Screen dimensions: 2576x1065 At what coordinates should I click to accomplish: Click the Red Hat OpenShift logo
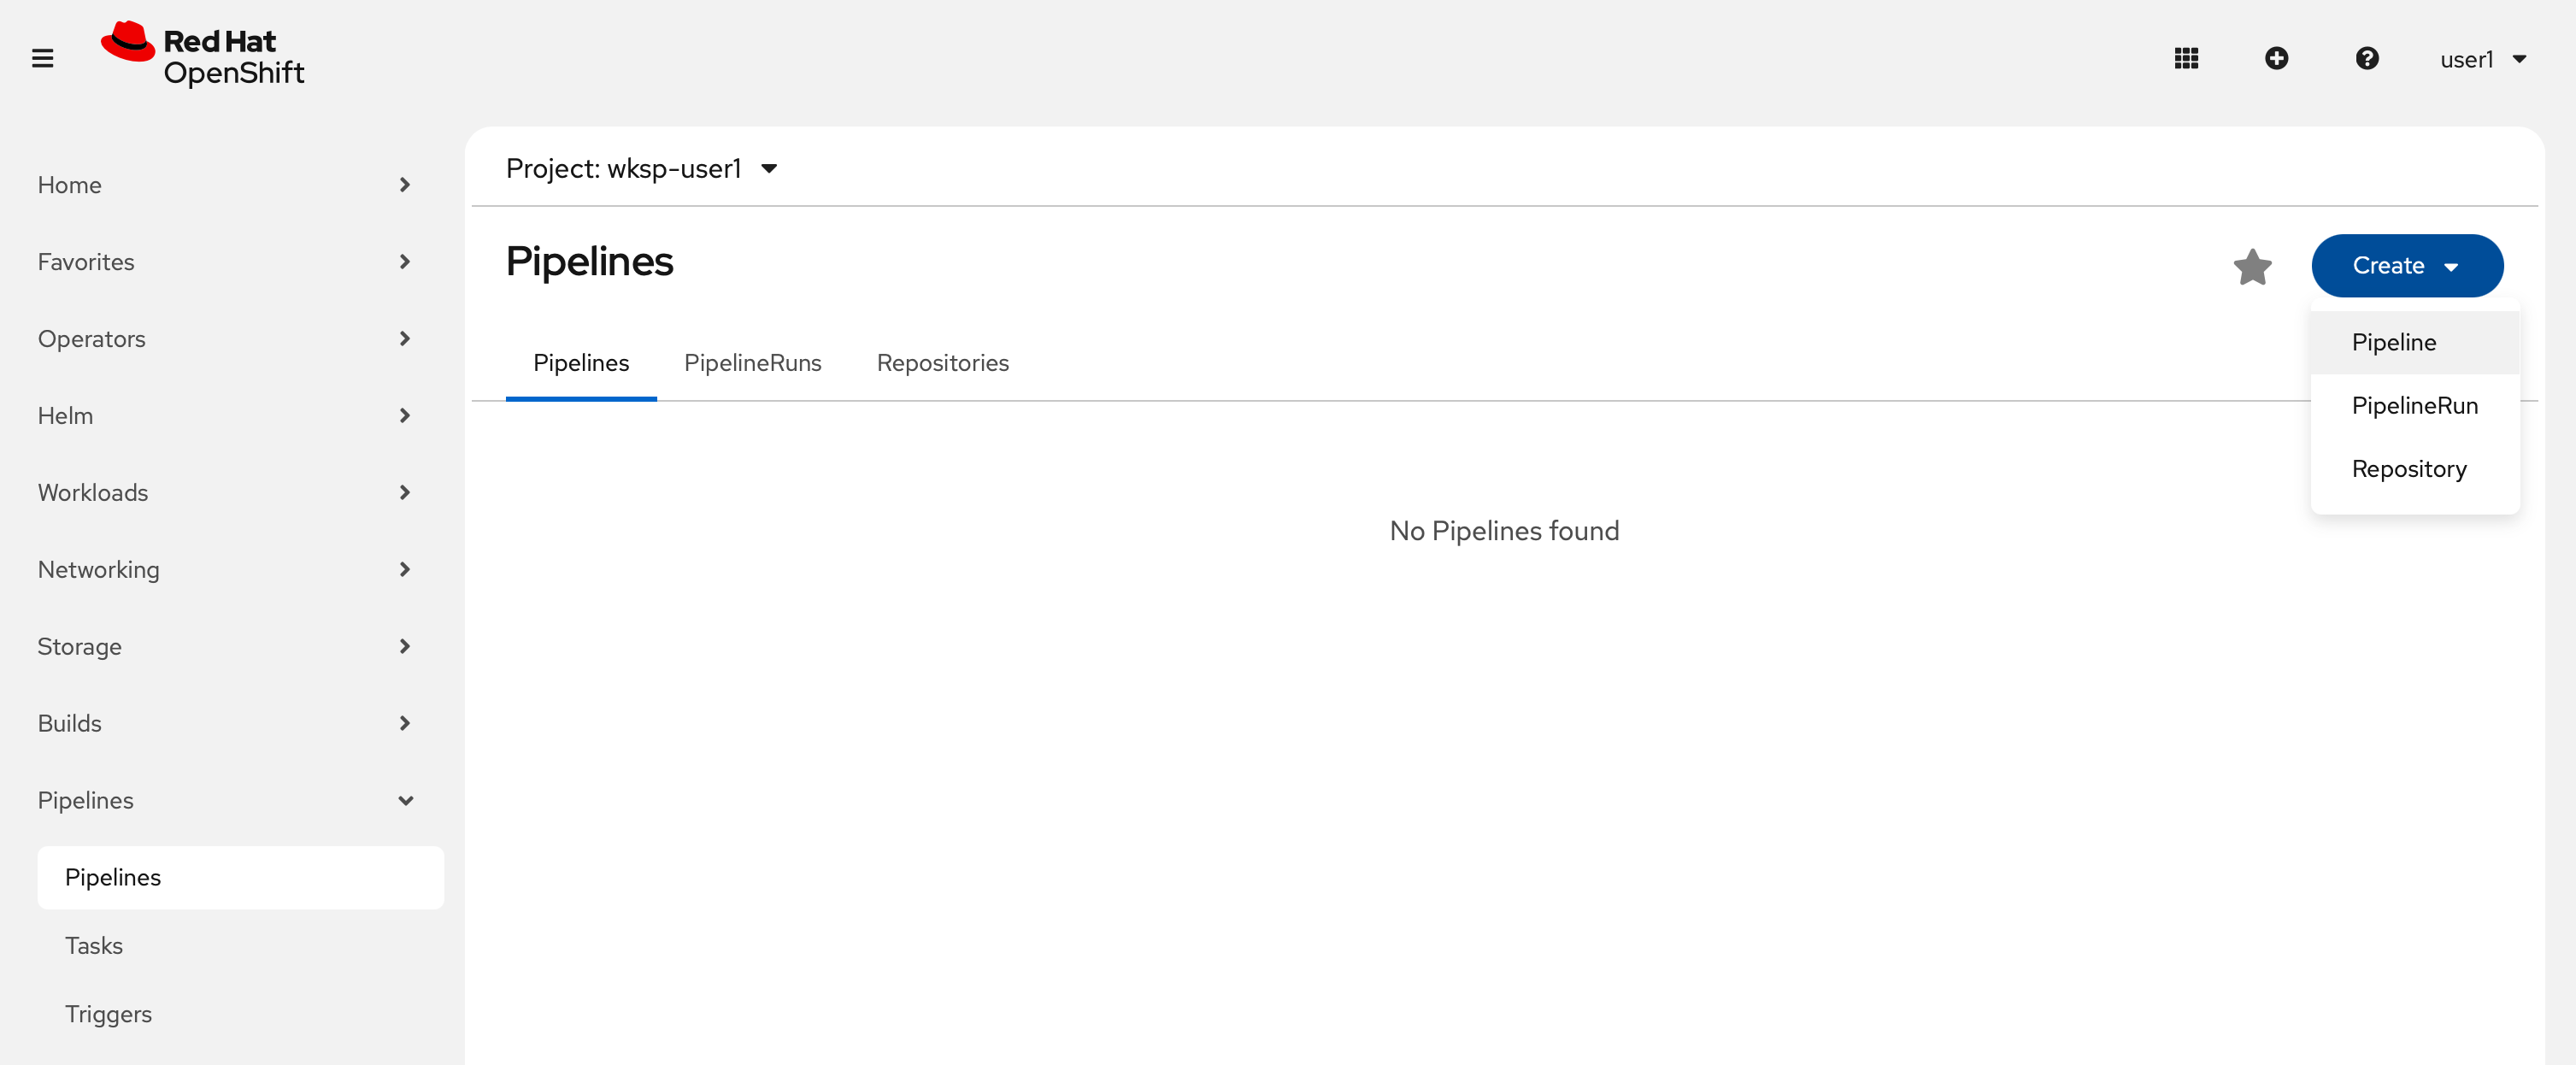click(203, 56)
